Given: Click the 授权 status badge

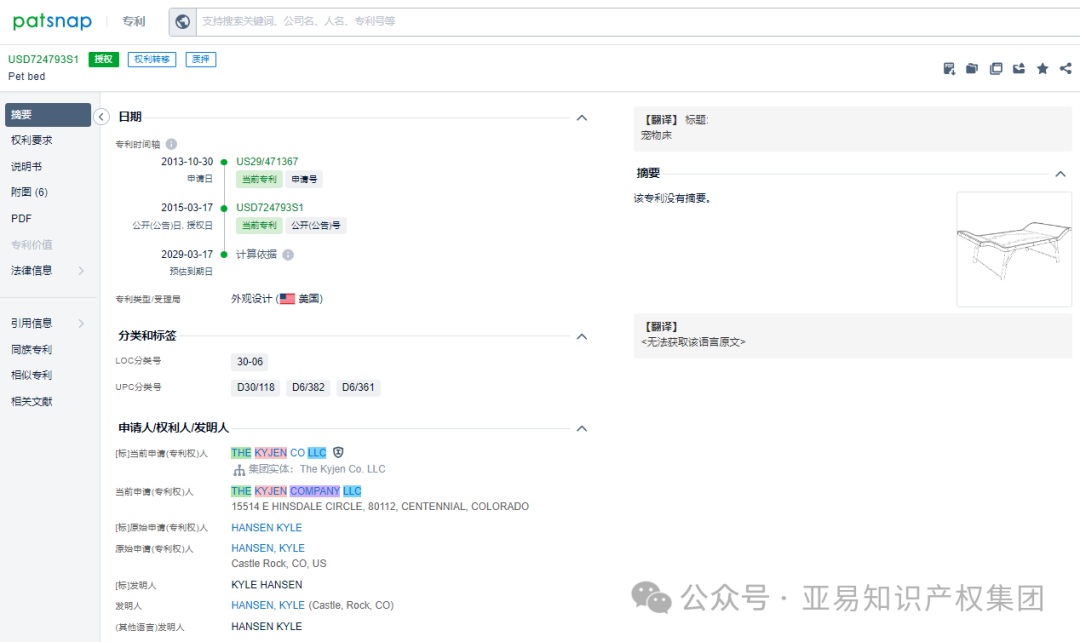Looking at the screenshot, I should tap(103, 59).
